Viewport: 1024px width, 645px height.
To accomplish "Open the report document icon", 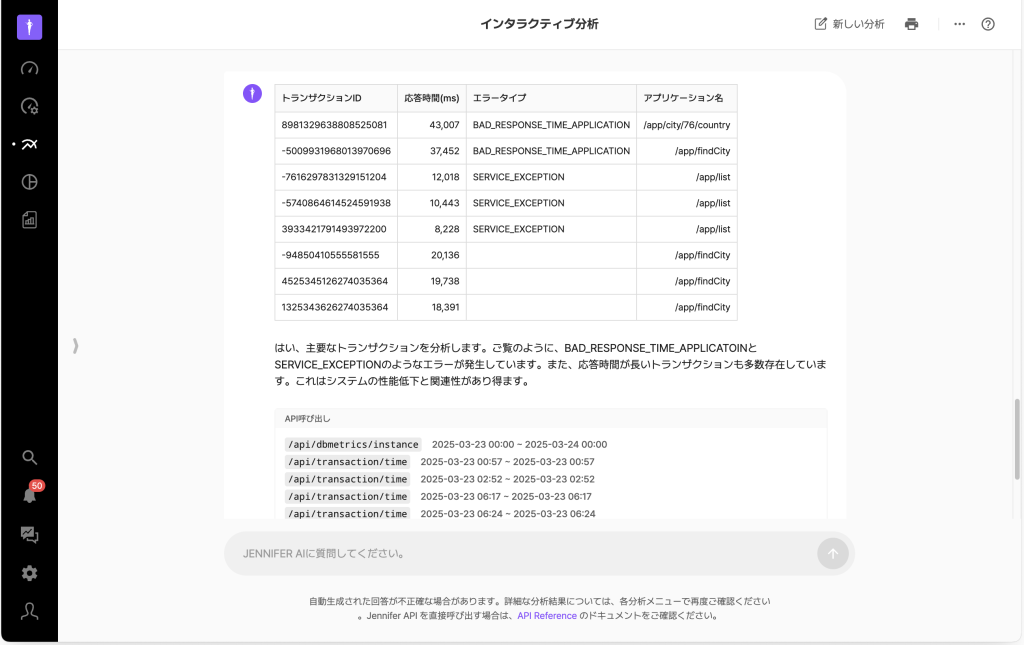I will pyautogui.click(x=29, y=220).
